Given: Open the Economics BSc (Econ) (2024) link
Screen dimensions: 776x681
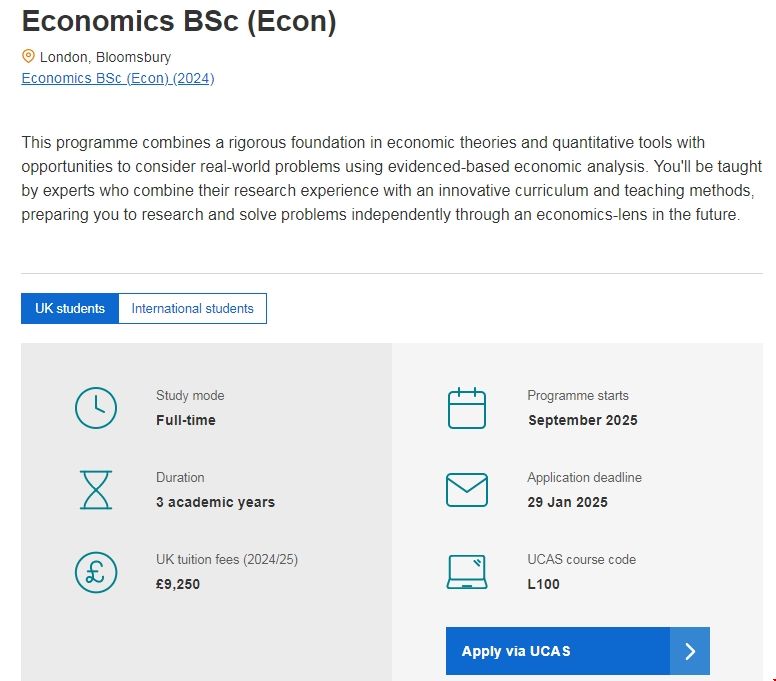Looking at the screenshot, I should pos(118,79).
